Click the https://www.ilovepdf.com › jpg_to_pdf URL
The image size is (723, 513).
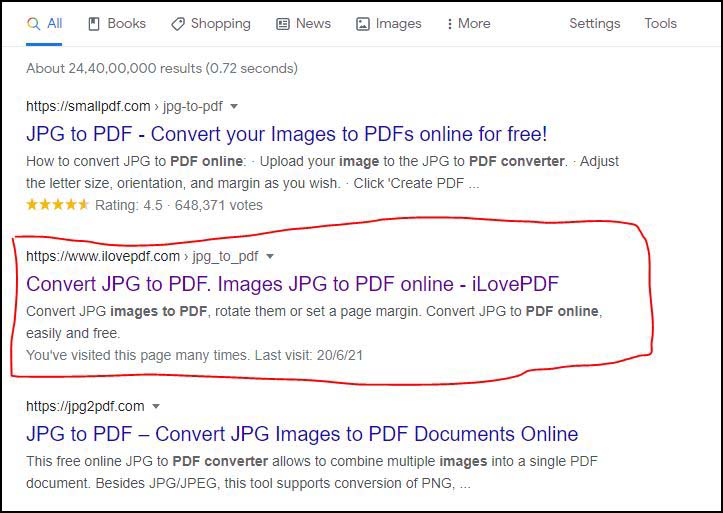[x=142, y=256]
